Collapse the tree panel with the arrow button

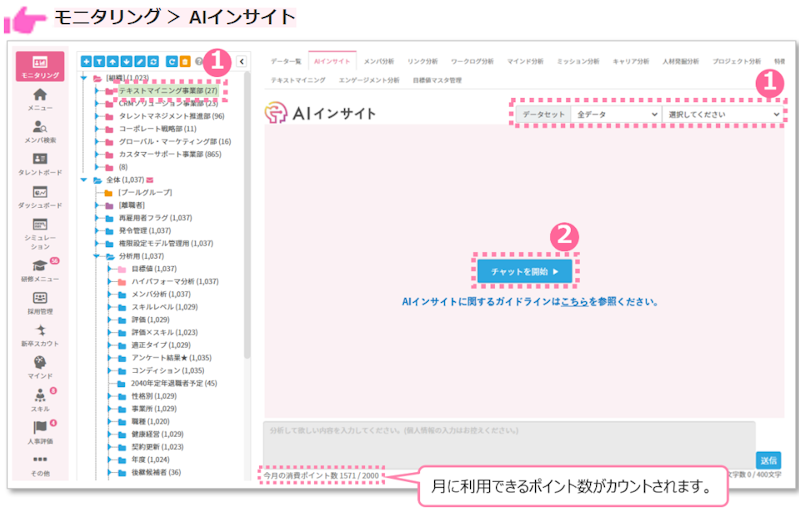[243, 62]
